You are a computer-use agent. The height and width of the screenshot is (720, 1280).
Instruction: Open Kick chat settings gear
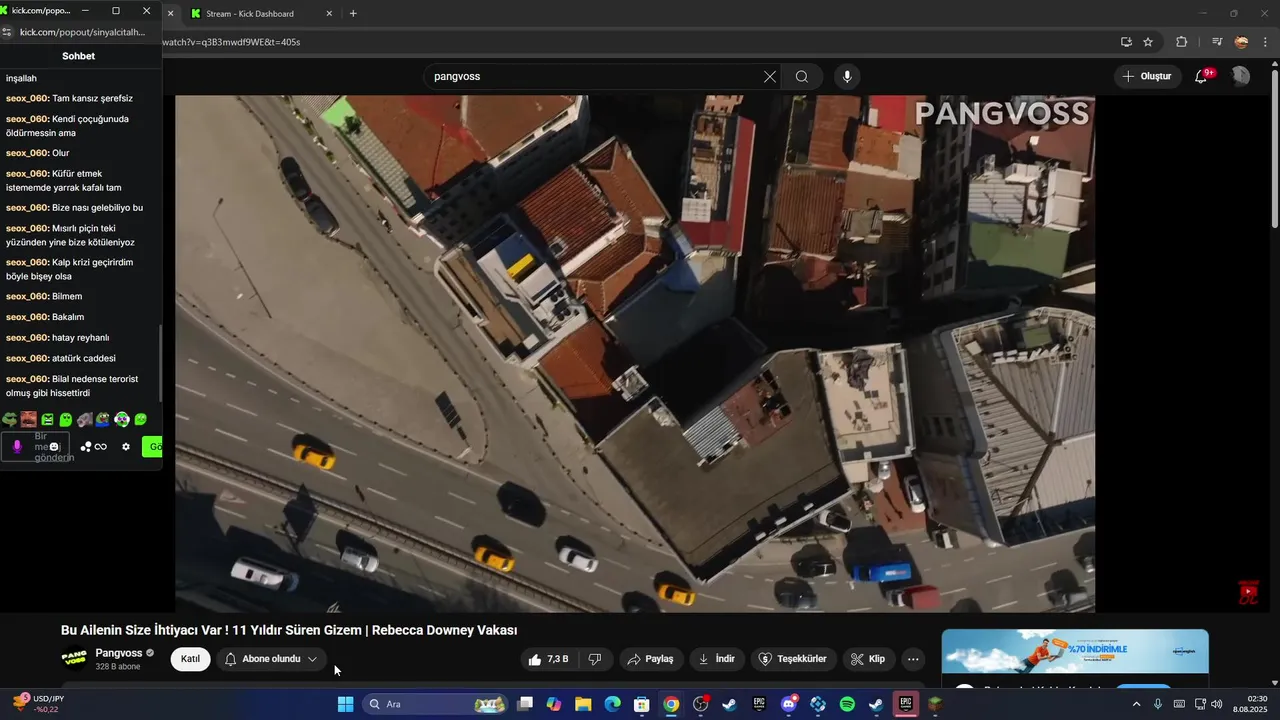126,447
